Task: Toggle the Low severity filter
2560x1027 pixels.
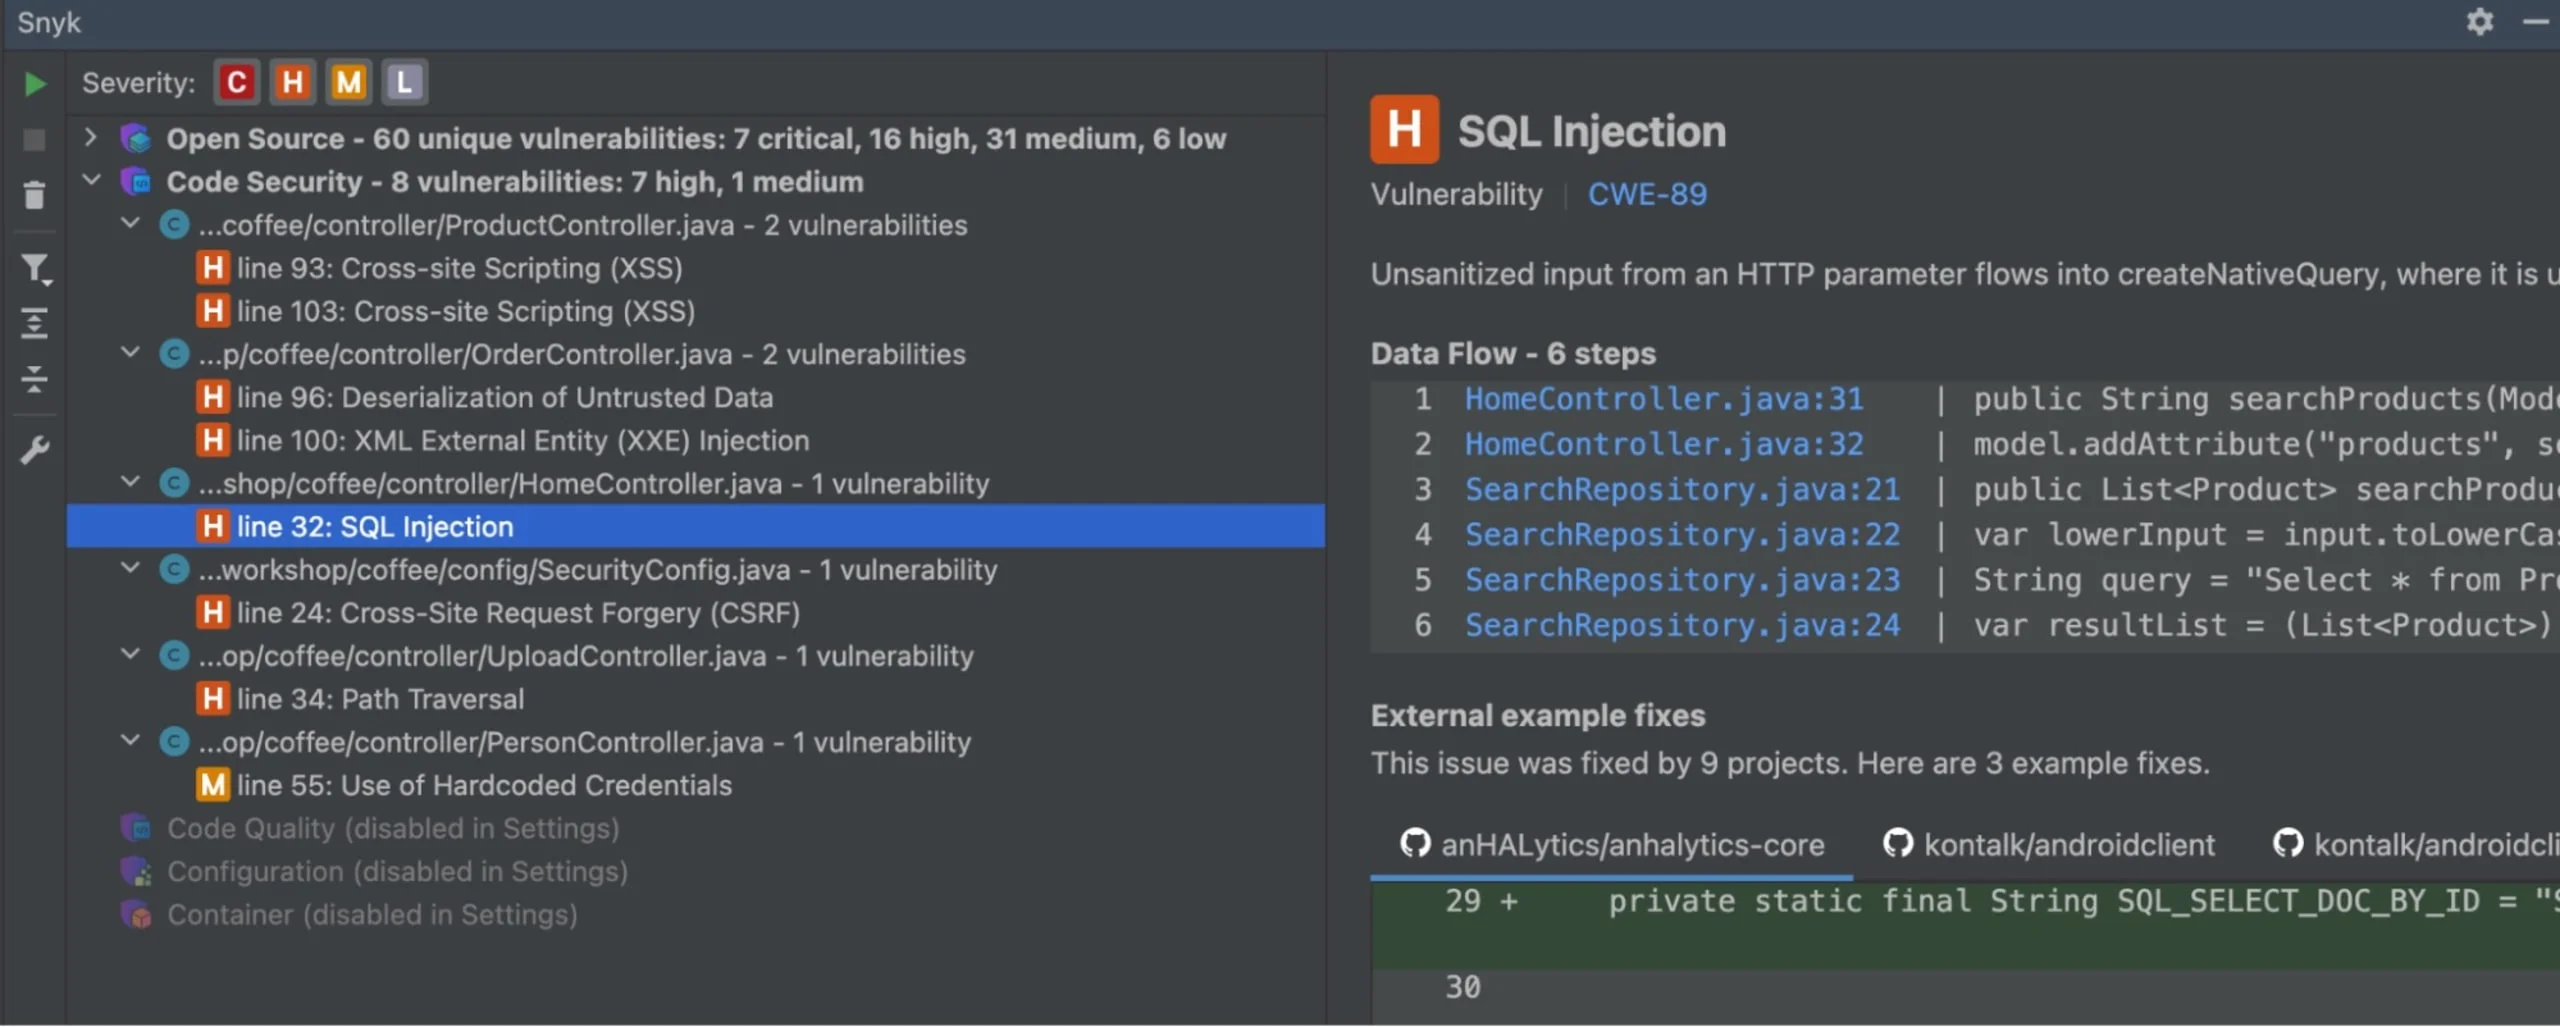Action: [404, 81]
